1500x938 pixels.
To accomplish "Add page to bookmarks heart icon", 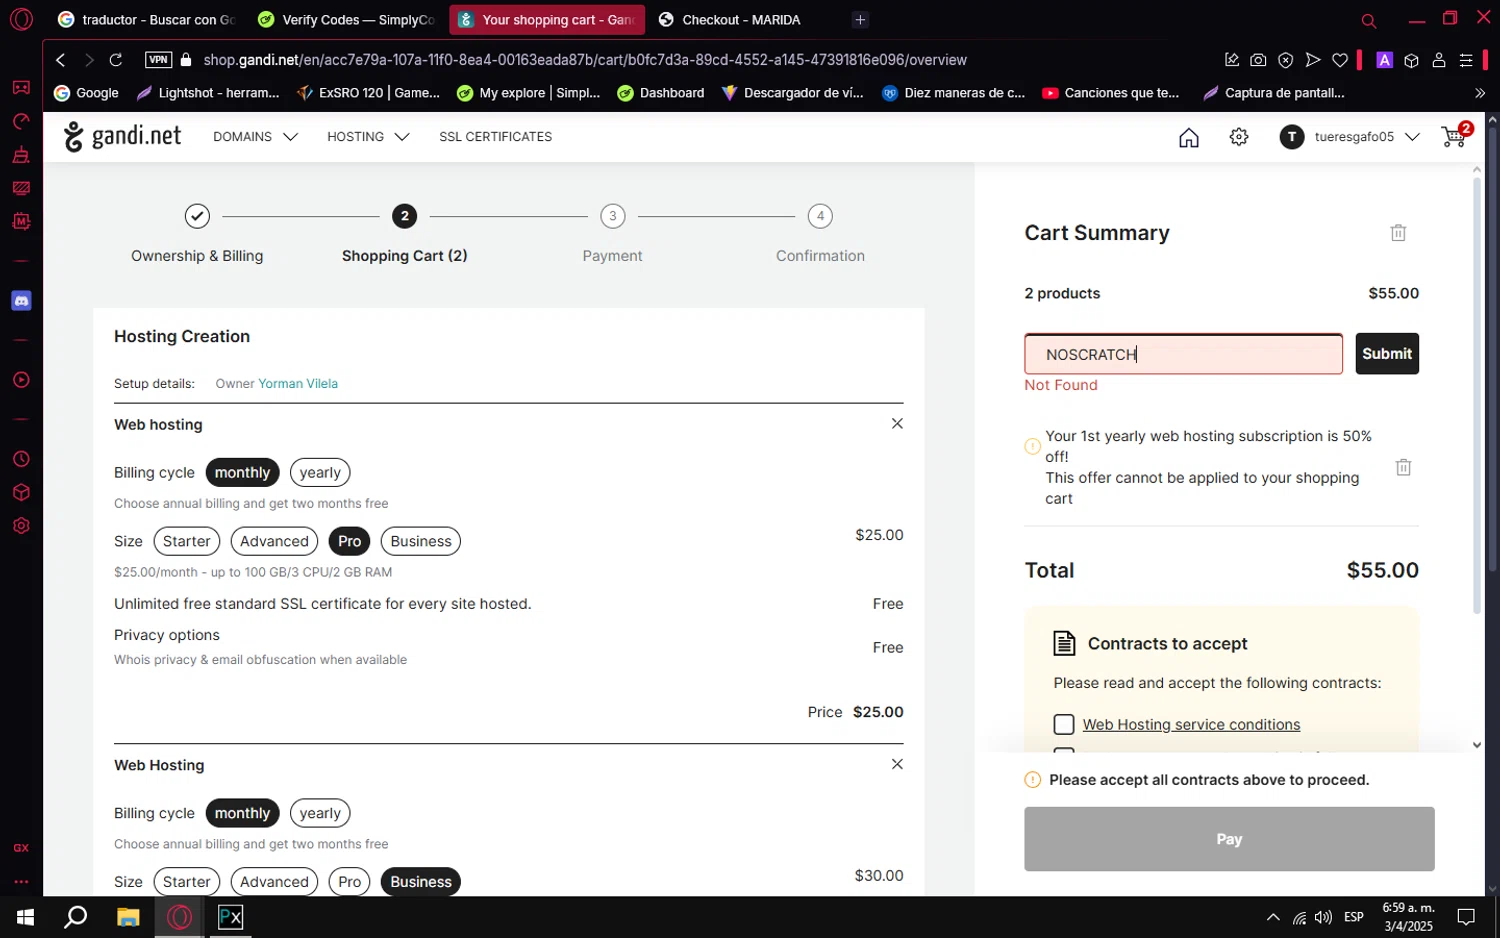I will pos(1340,60).
